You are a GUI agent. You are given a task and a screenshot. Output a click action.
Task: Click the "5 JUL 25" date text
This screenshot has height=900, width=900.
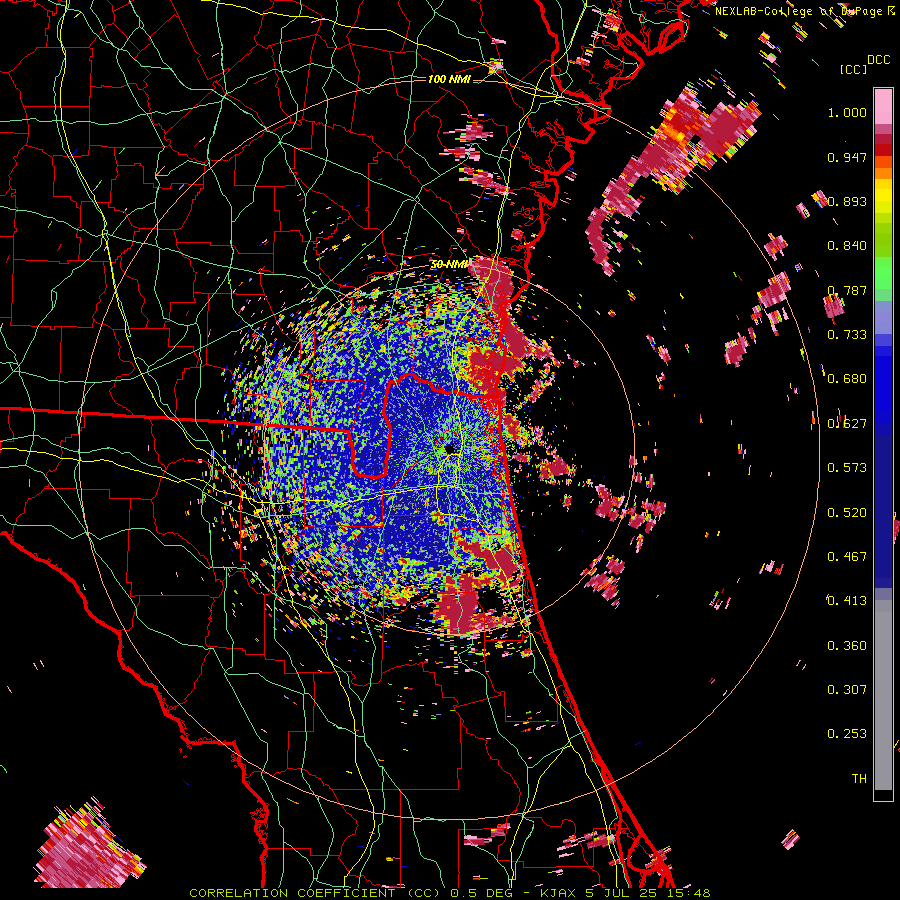tap(623, 893)
